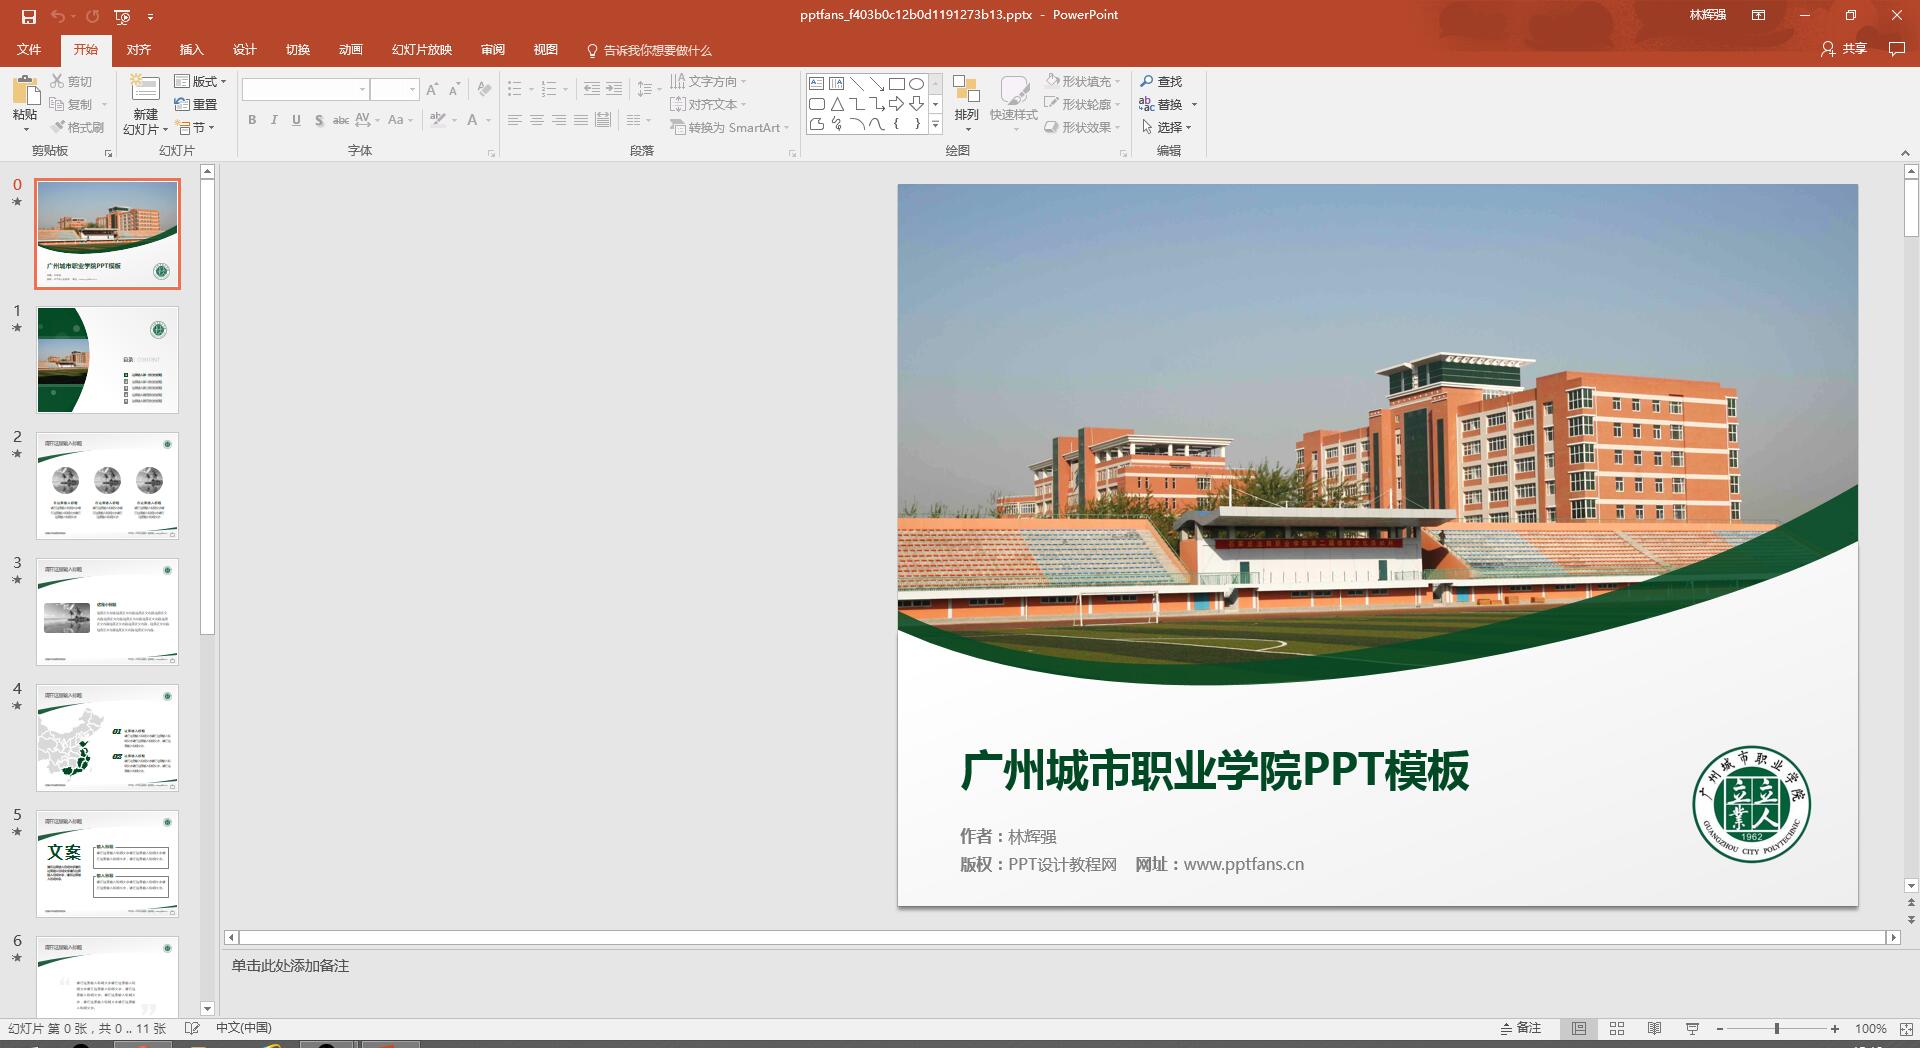Select the rectangle shape in shapes gallery
1920x1048 pixels.
[896, 84]
